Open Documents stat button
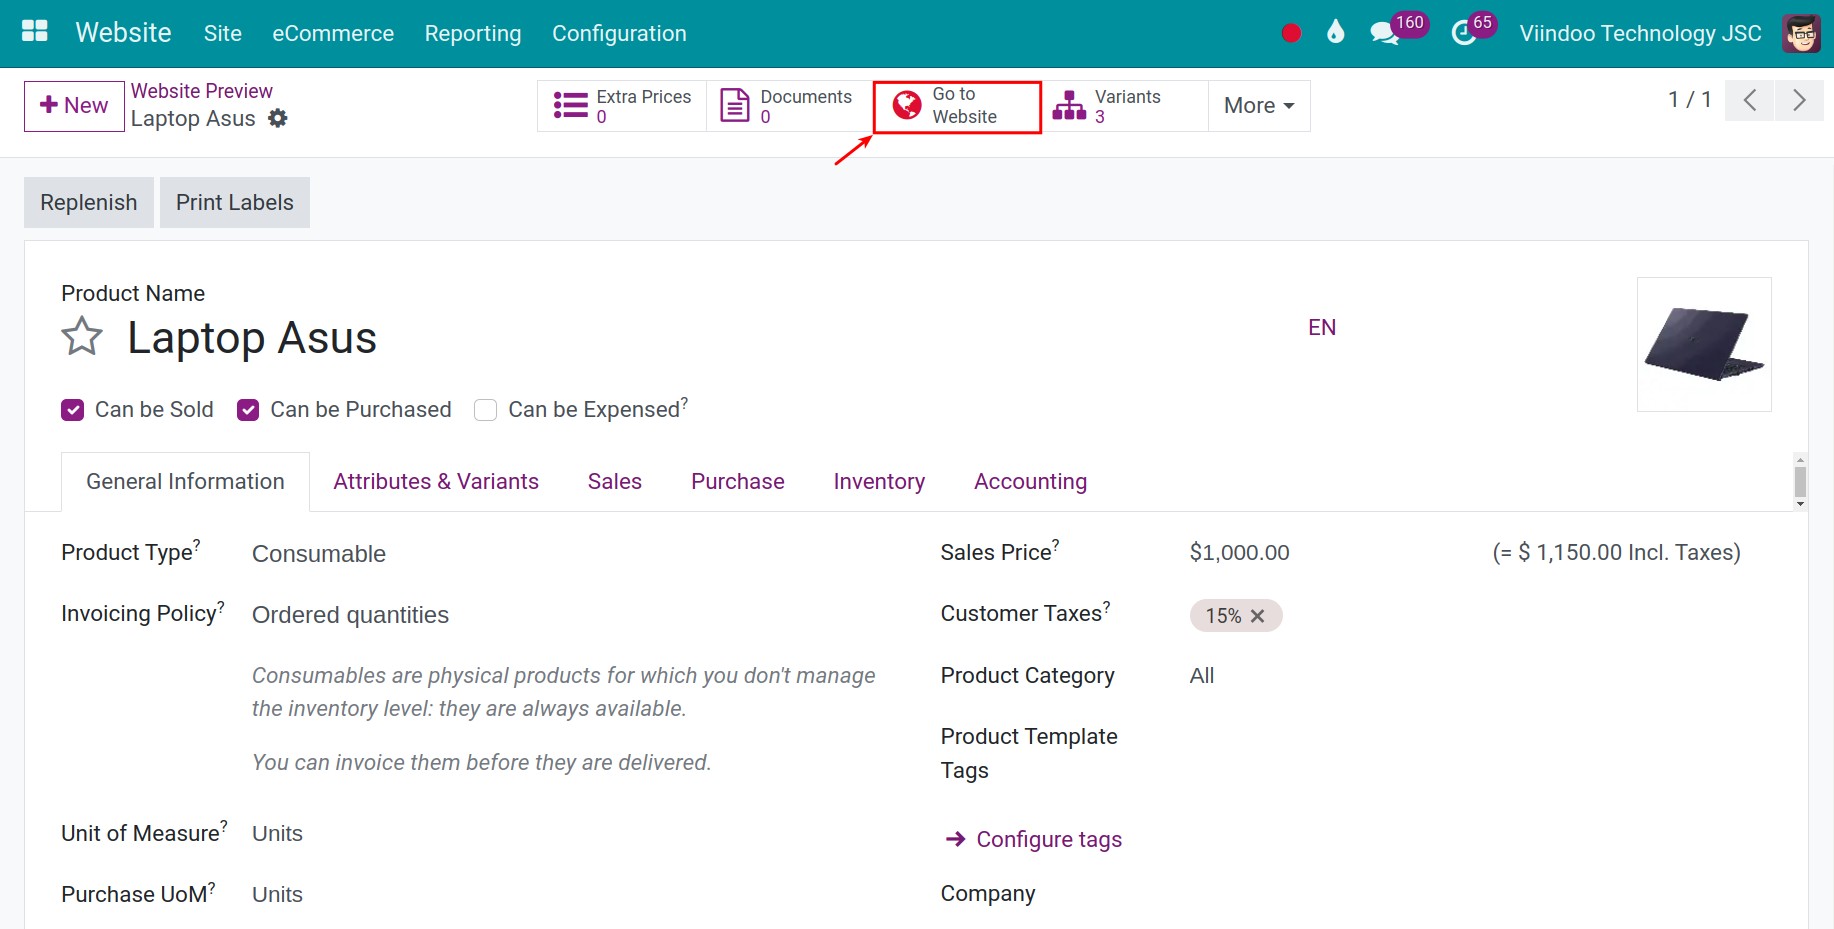The height and width of the screenshot is (929, 1834). [x=789, y=106]
